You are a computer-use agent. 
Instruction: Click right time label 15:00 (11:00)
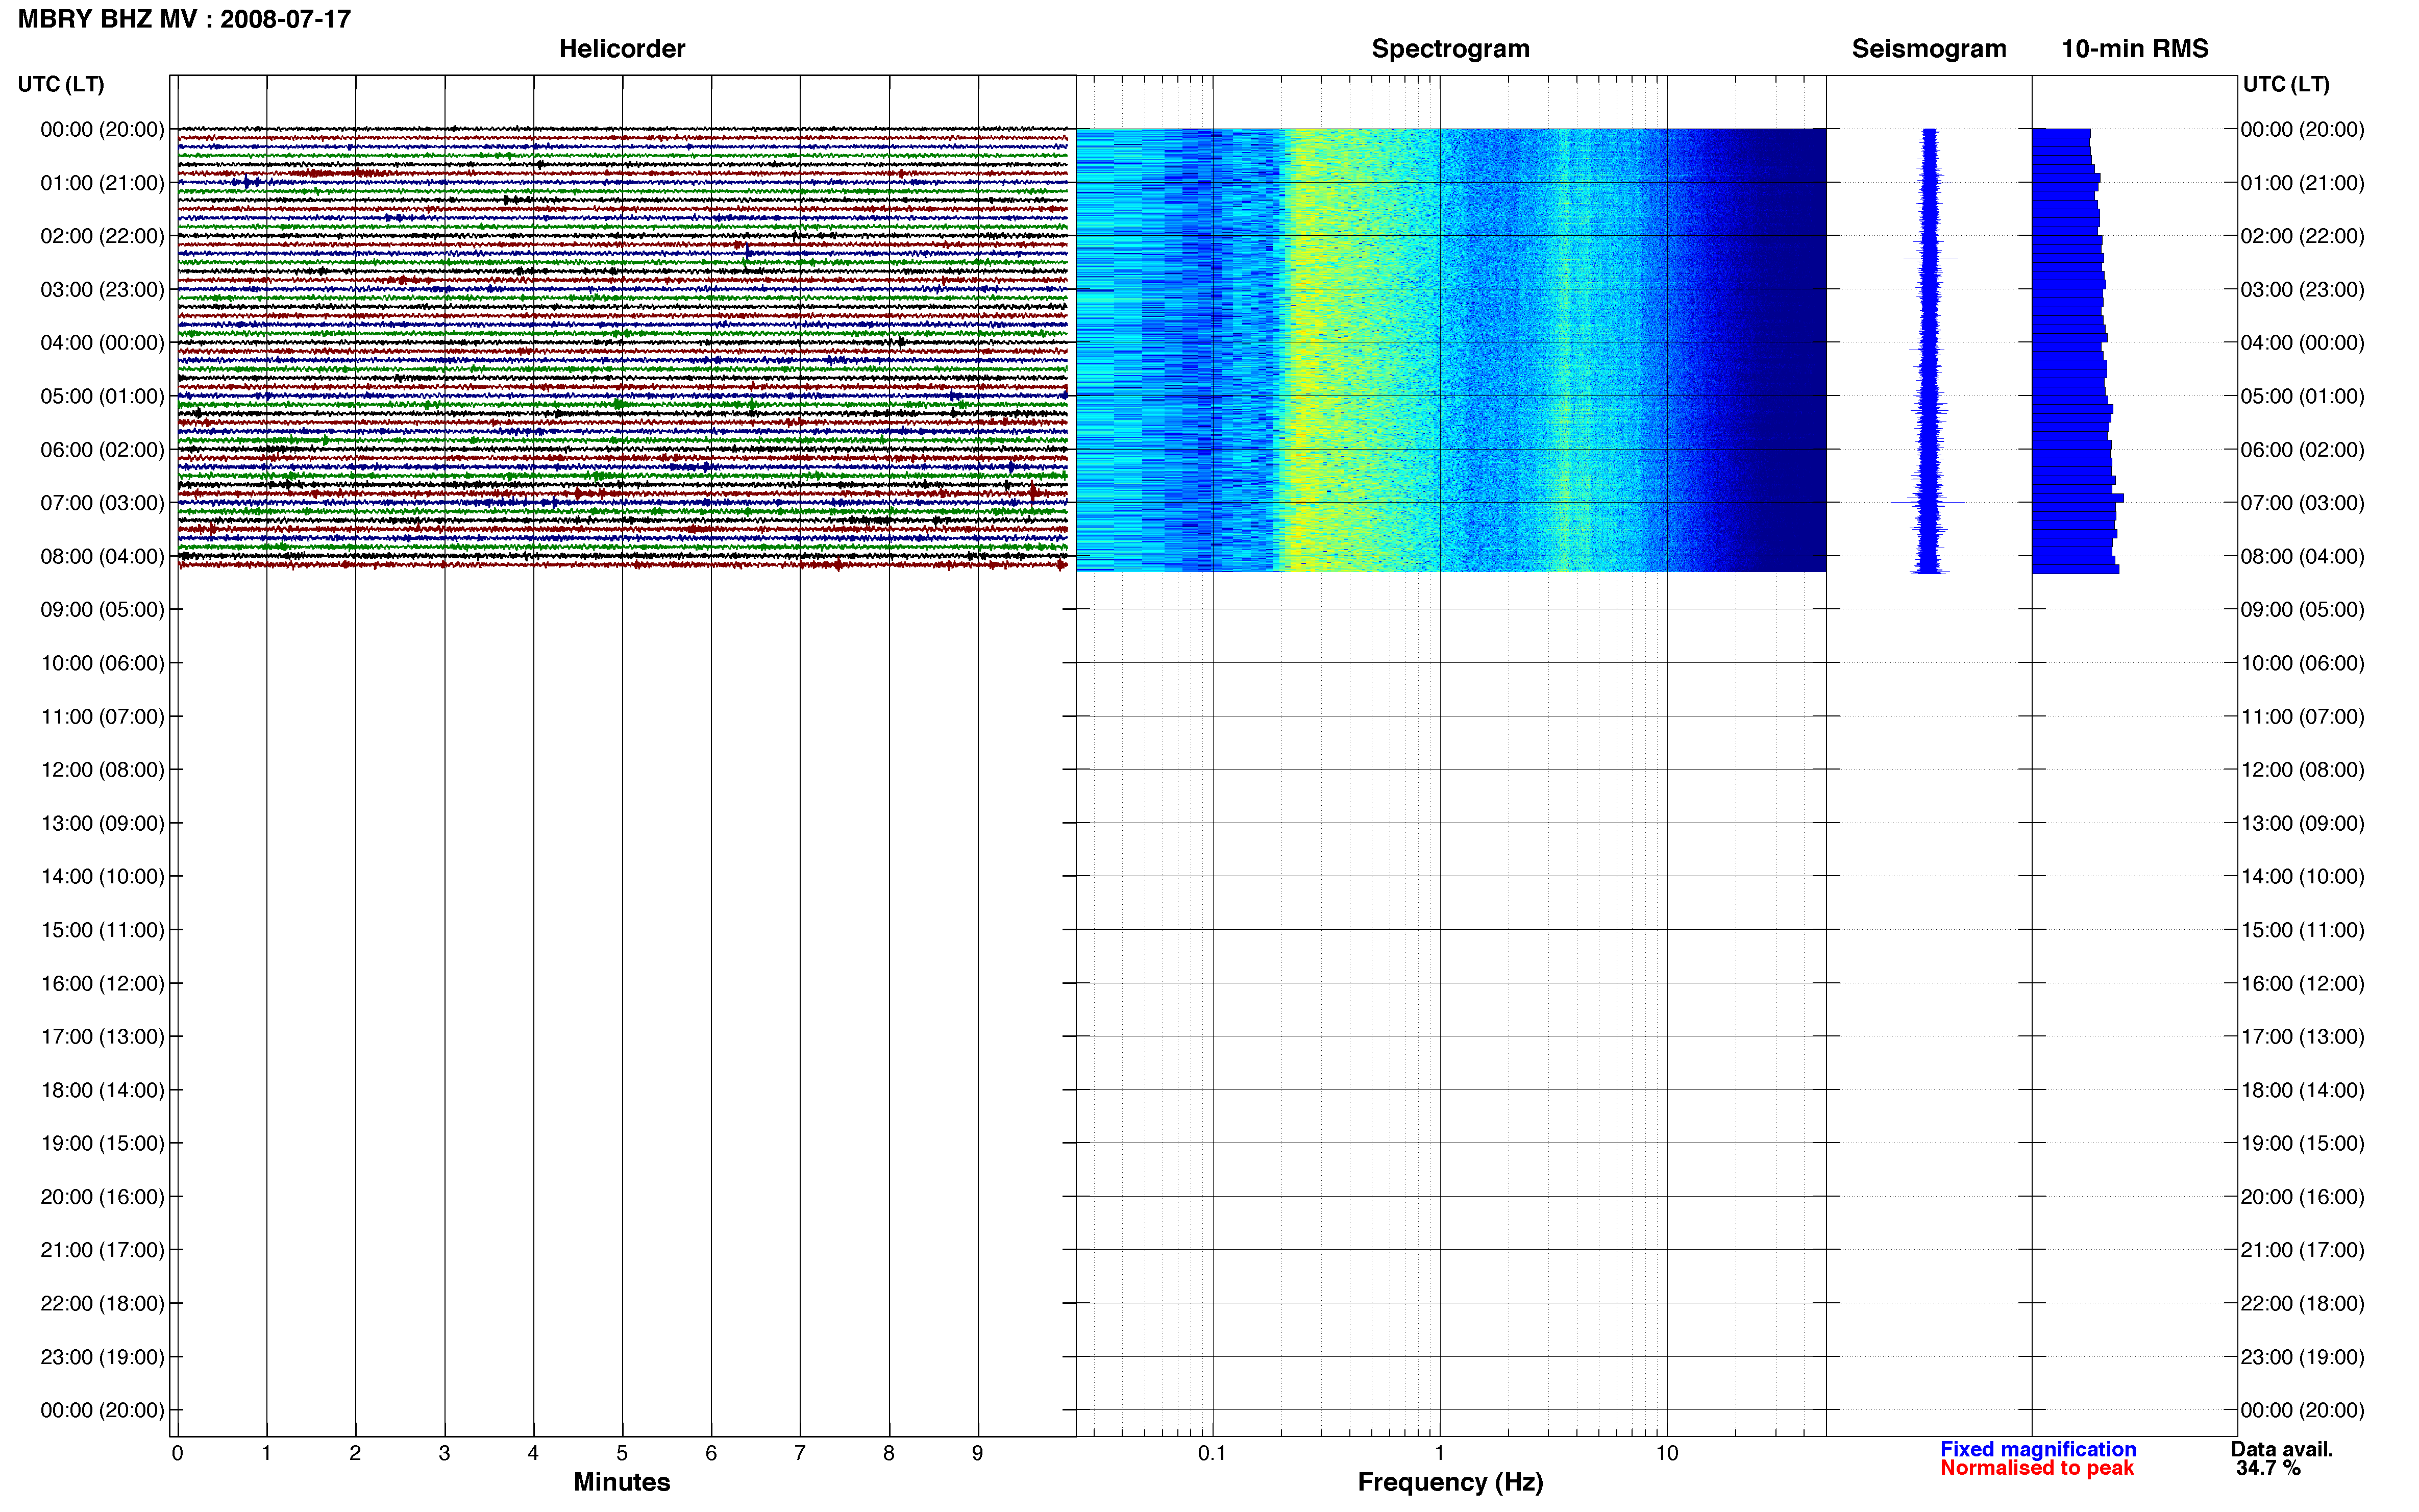point(2302,930)
